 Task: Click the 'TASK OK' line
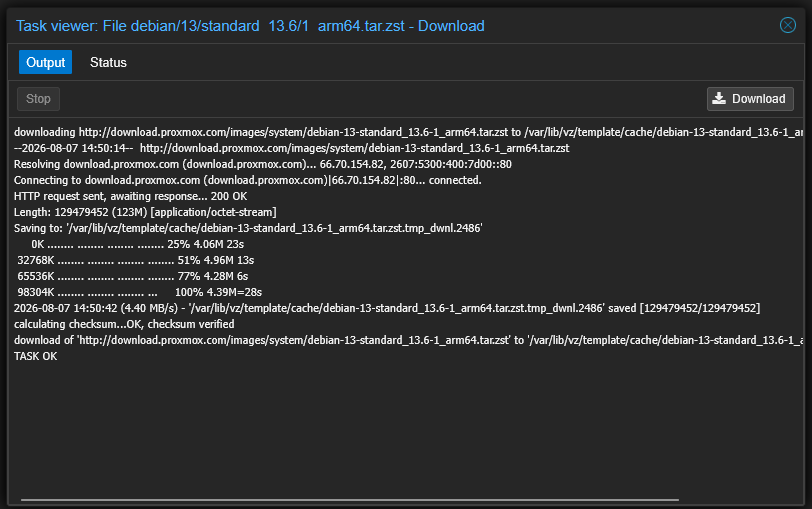pos(36,356)
